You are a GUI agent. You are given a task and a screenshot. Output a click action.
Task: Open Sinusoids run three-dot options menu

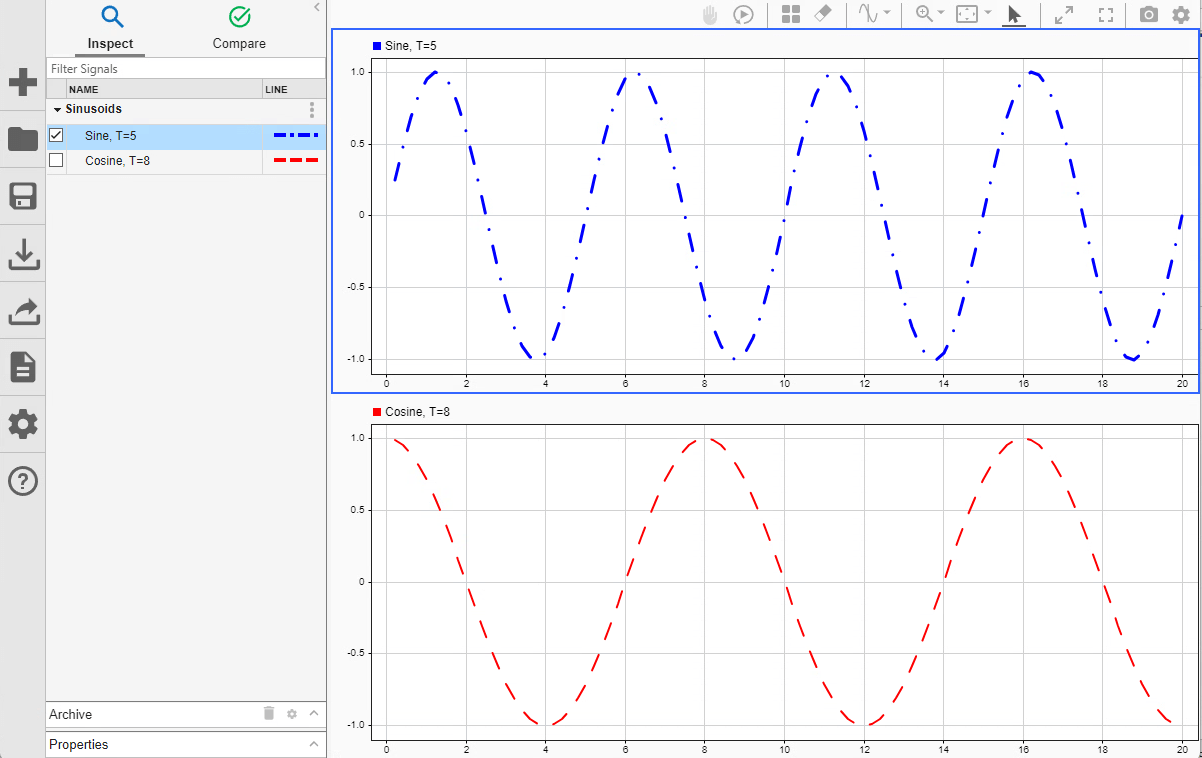pos(312,109)
